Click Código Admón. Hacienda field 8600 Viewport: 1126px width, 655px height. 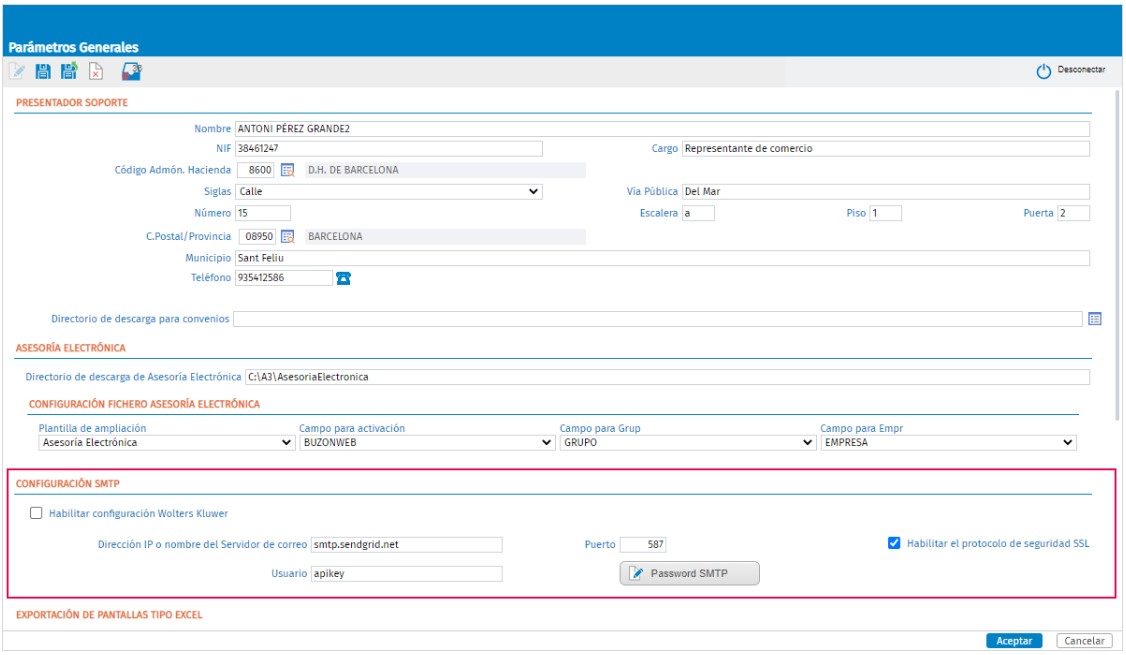[x=256, y=170]
